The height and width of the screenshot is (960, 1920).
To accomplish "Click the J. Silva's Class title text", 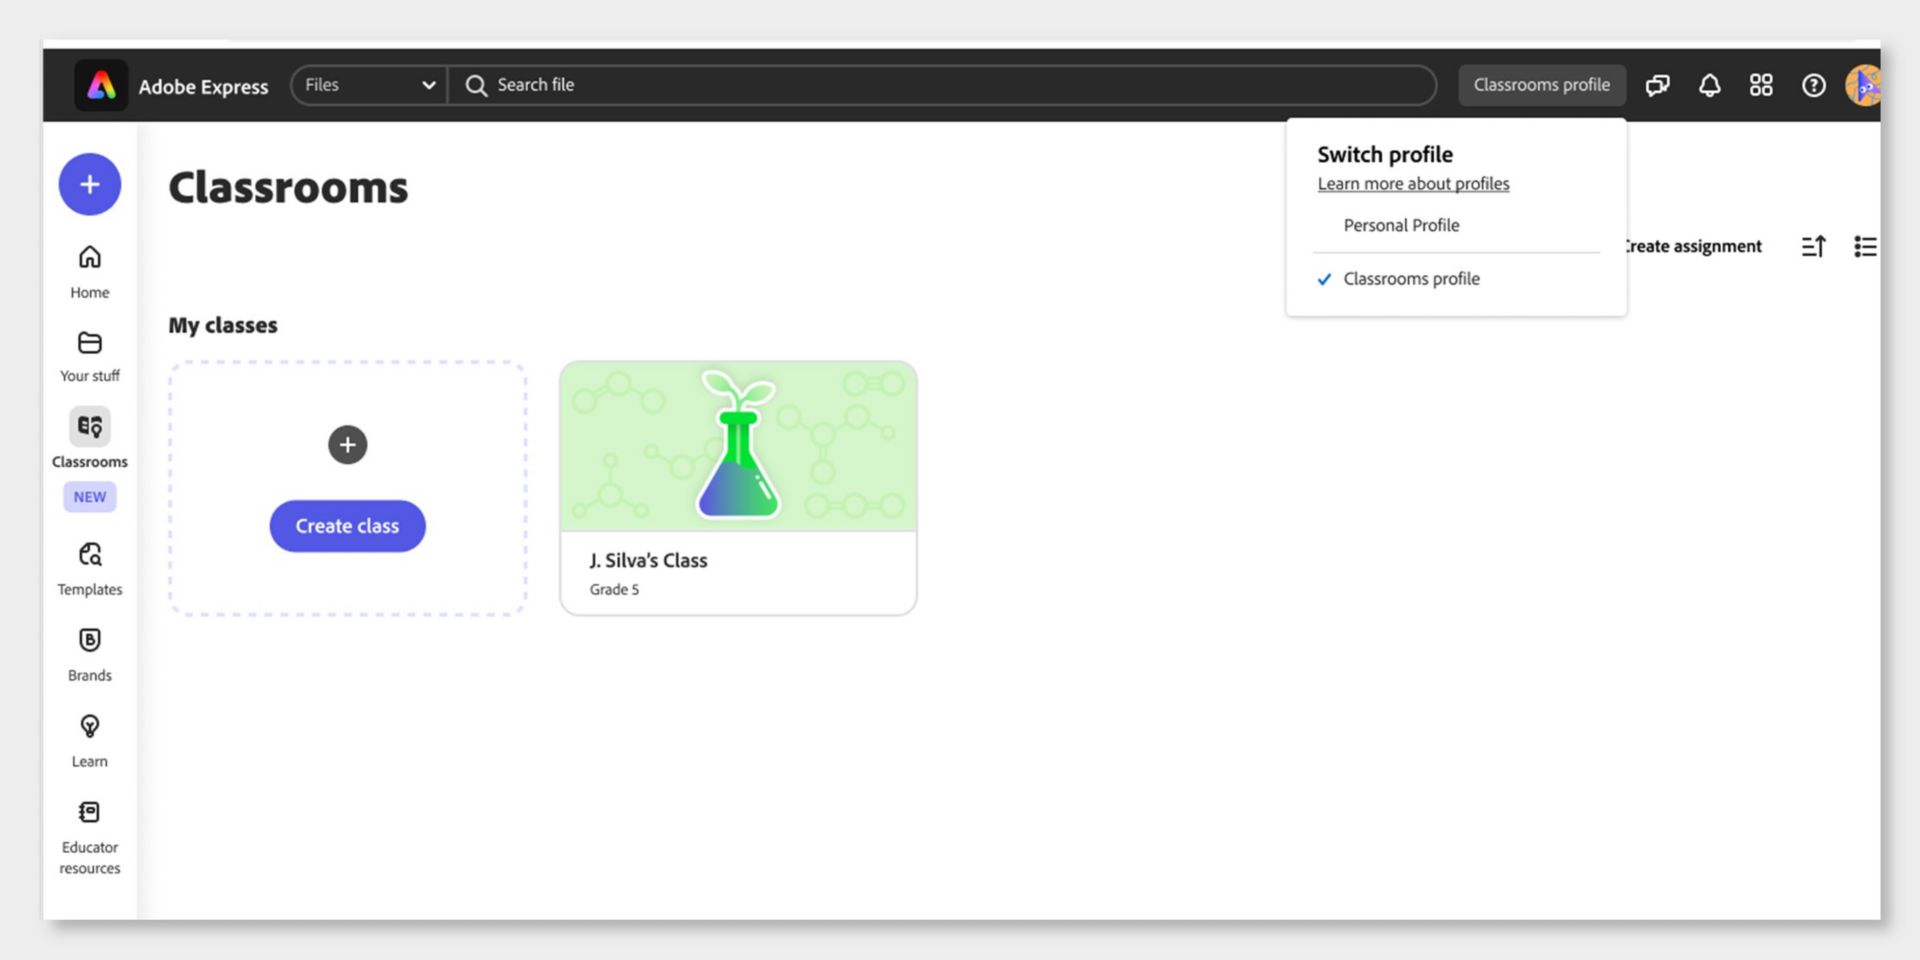I will click(x=648, y=560).
